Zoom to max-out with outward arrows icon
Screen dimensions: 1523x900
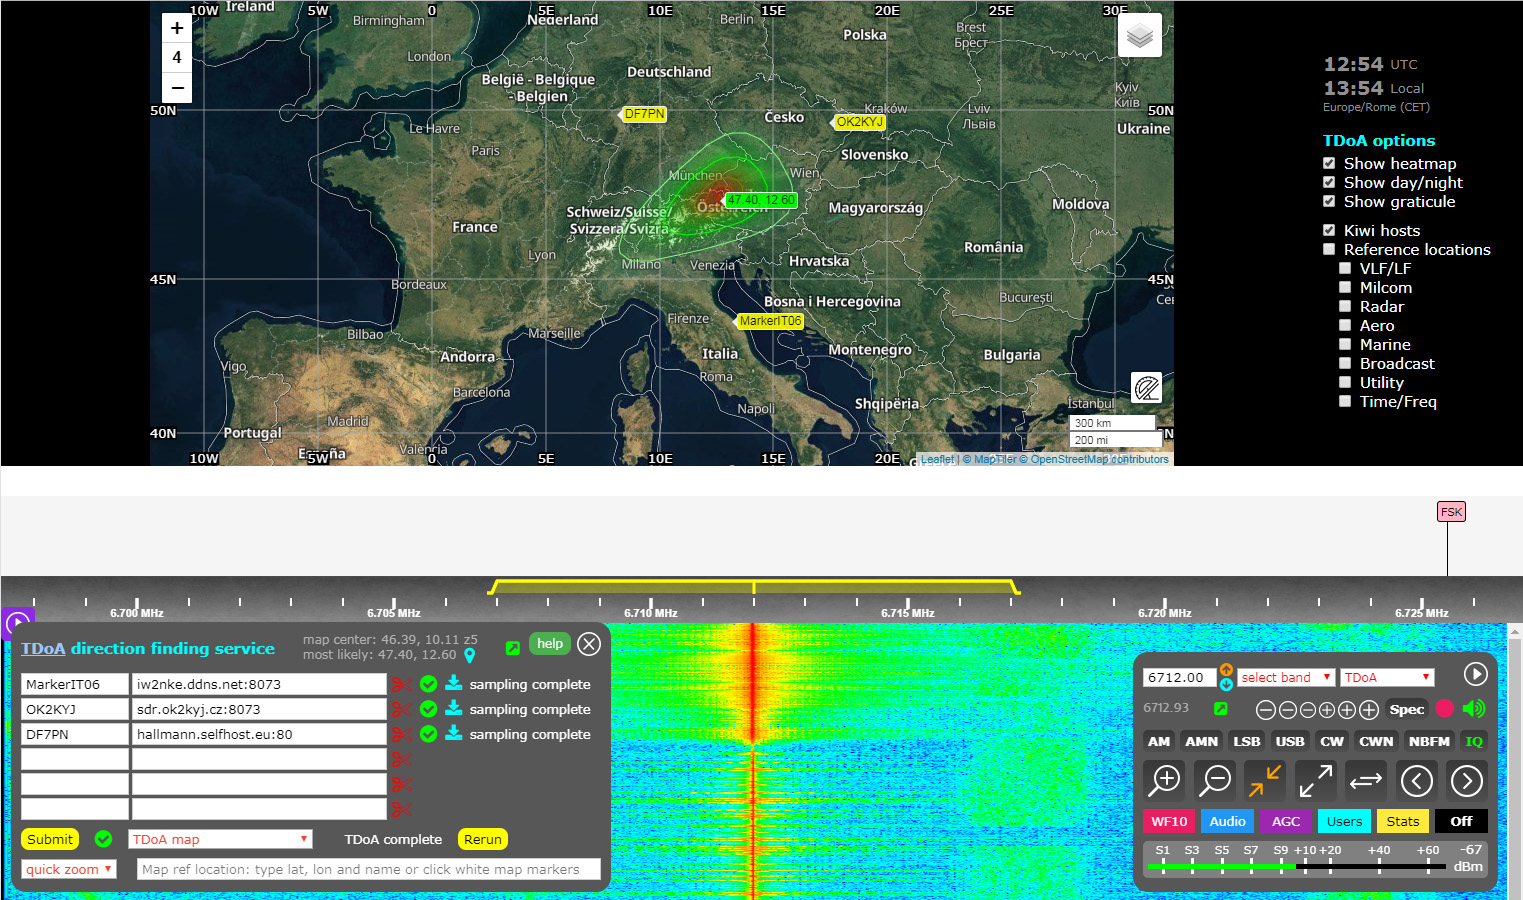[x=1315, y=780]
